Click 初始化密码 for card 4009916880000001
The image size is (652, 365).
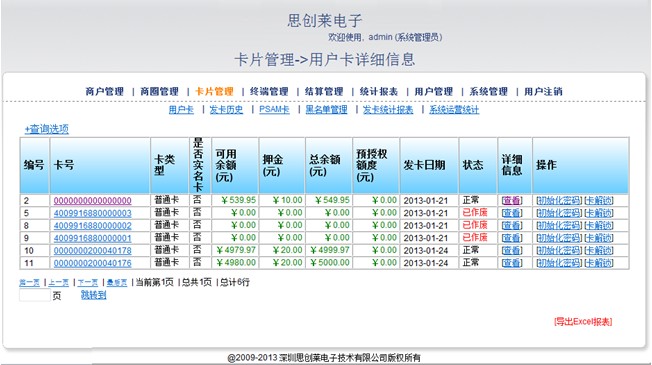click(x=559, y=238)
